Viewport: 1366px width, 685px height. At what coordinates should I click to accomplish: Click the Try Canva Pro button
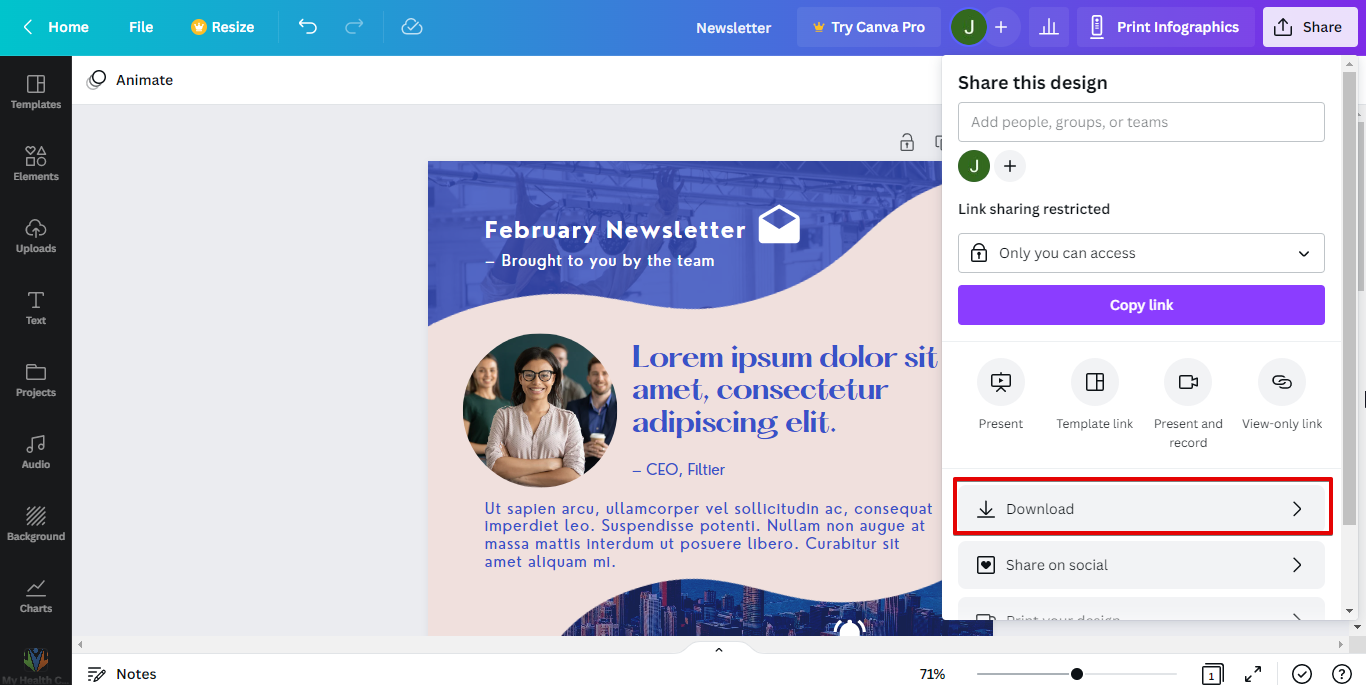868,27
